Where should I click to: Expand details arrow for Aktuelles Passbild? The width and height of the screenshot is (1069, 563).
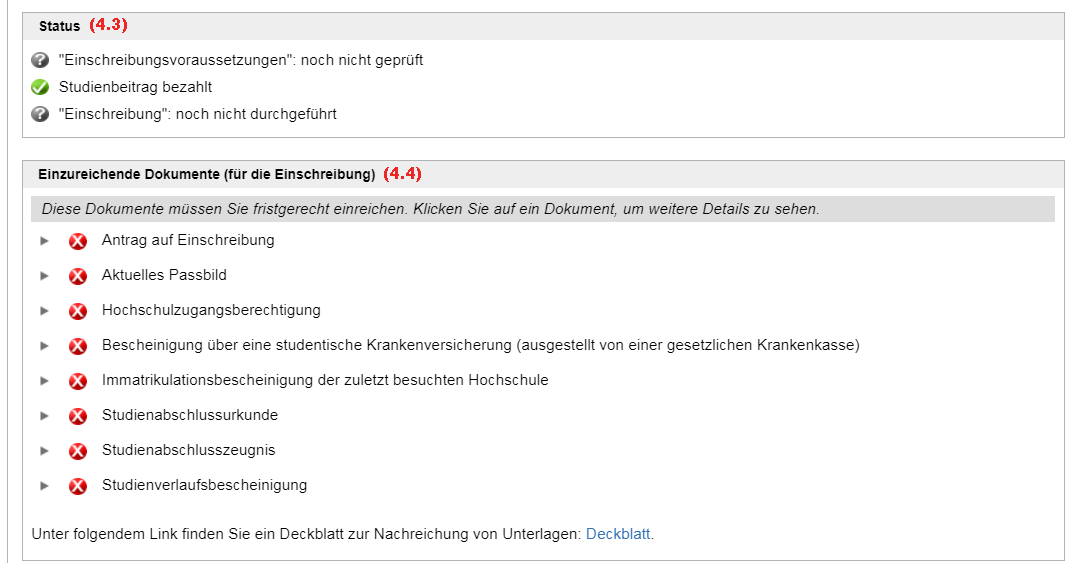coord(44,275)
